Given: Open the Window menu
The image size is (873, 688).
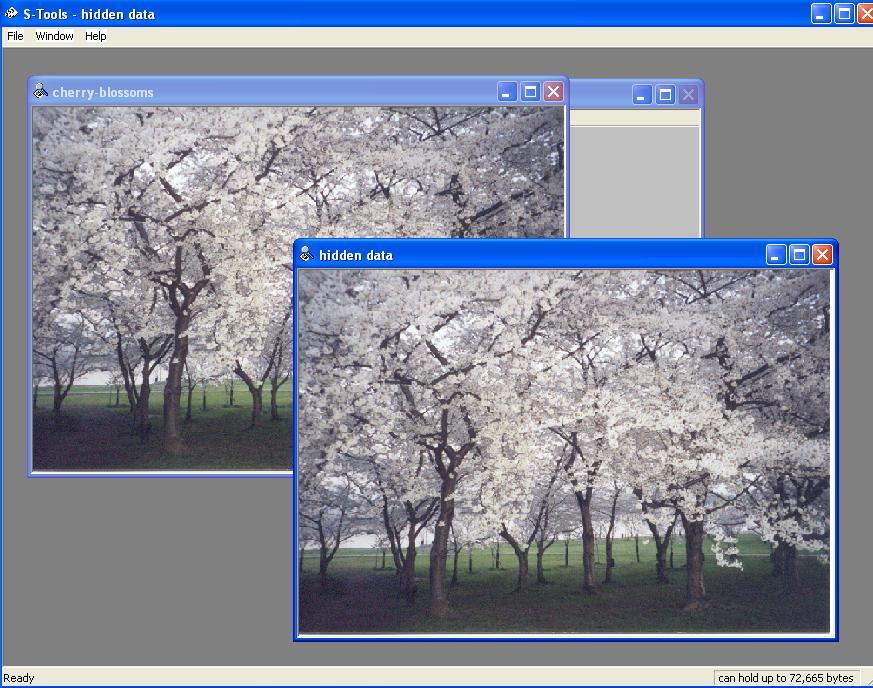Looking at the screenshot, I should tap(54, 36).
